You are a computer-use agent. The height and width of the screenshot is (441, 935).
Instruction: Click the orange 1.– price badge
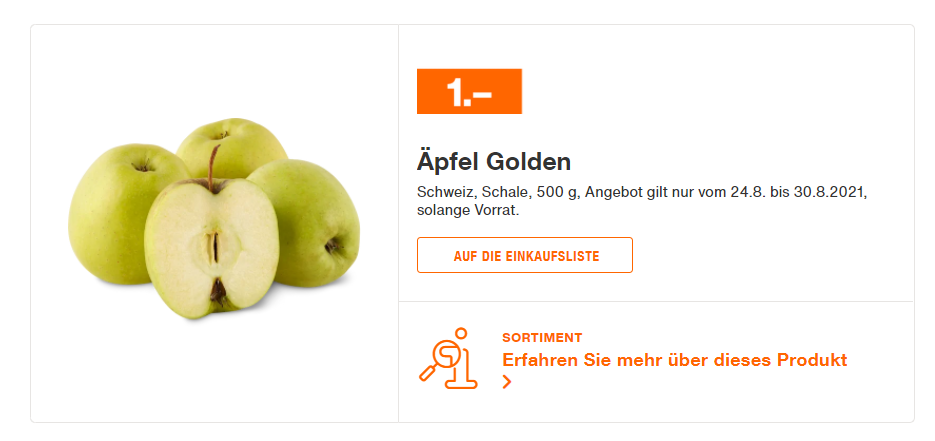469,91
